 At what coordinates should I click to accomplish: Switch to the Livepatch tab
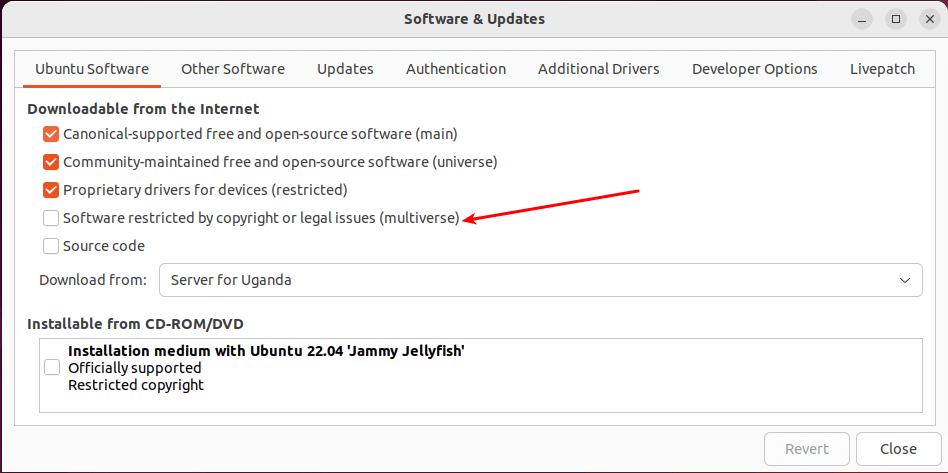(x=882, y=69)
